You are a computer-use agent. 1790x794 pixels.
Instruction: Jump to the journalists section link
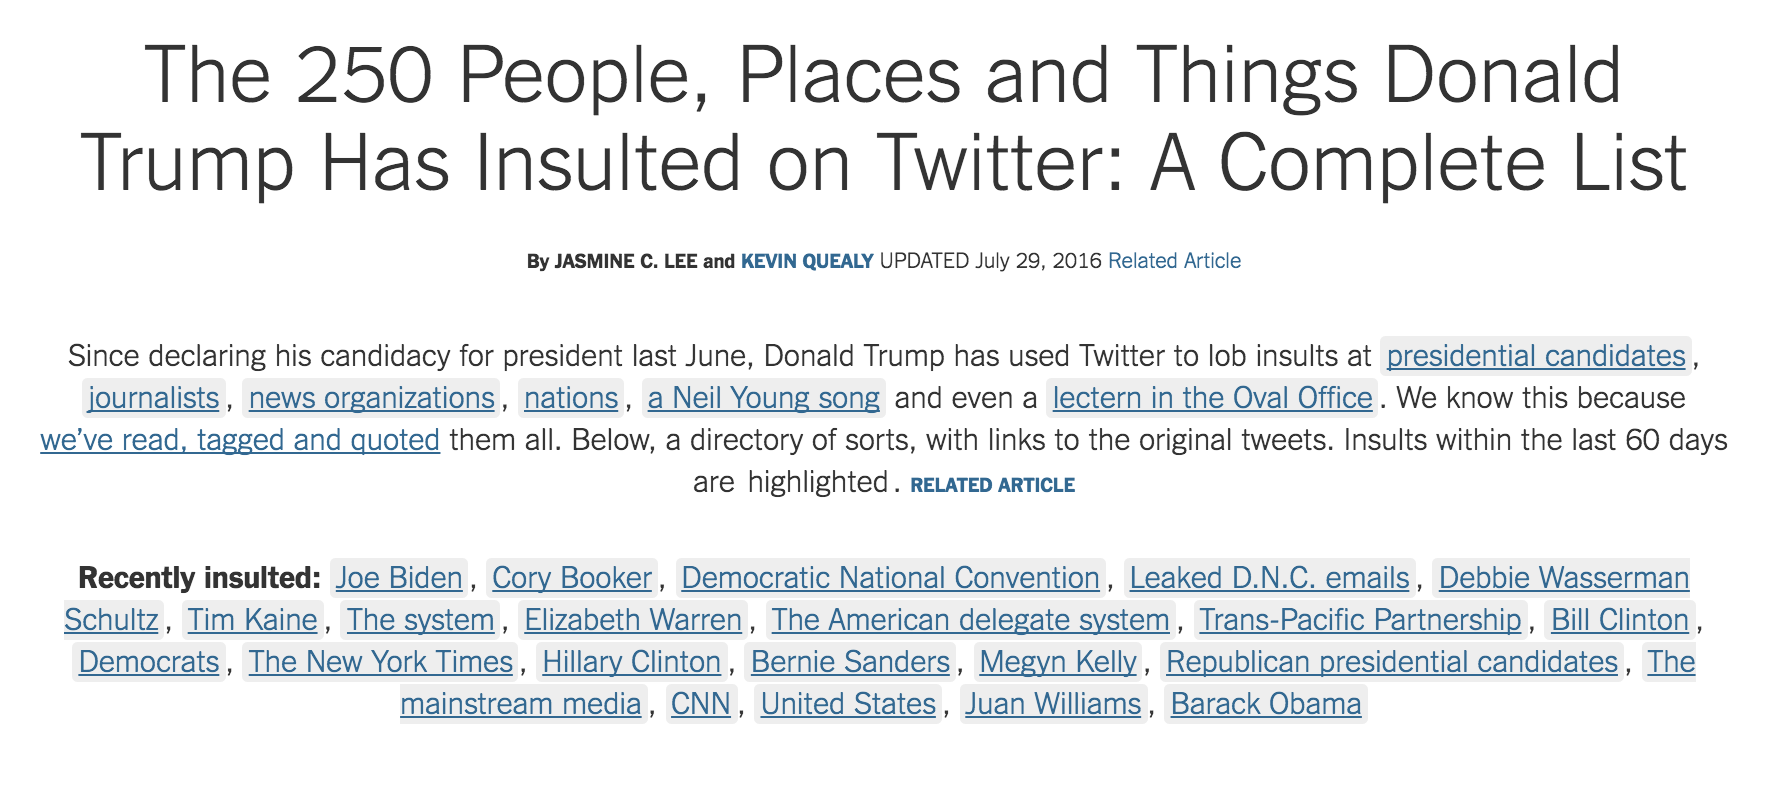(x=153, y=398)
